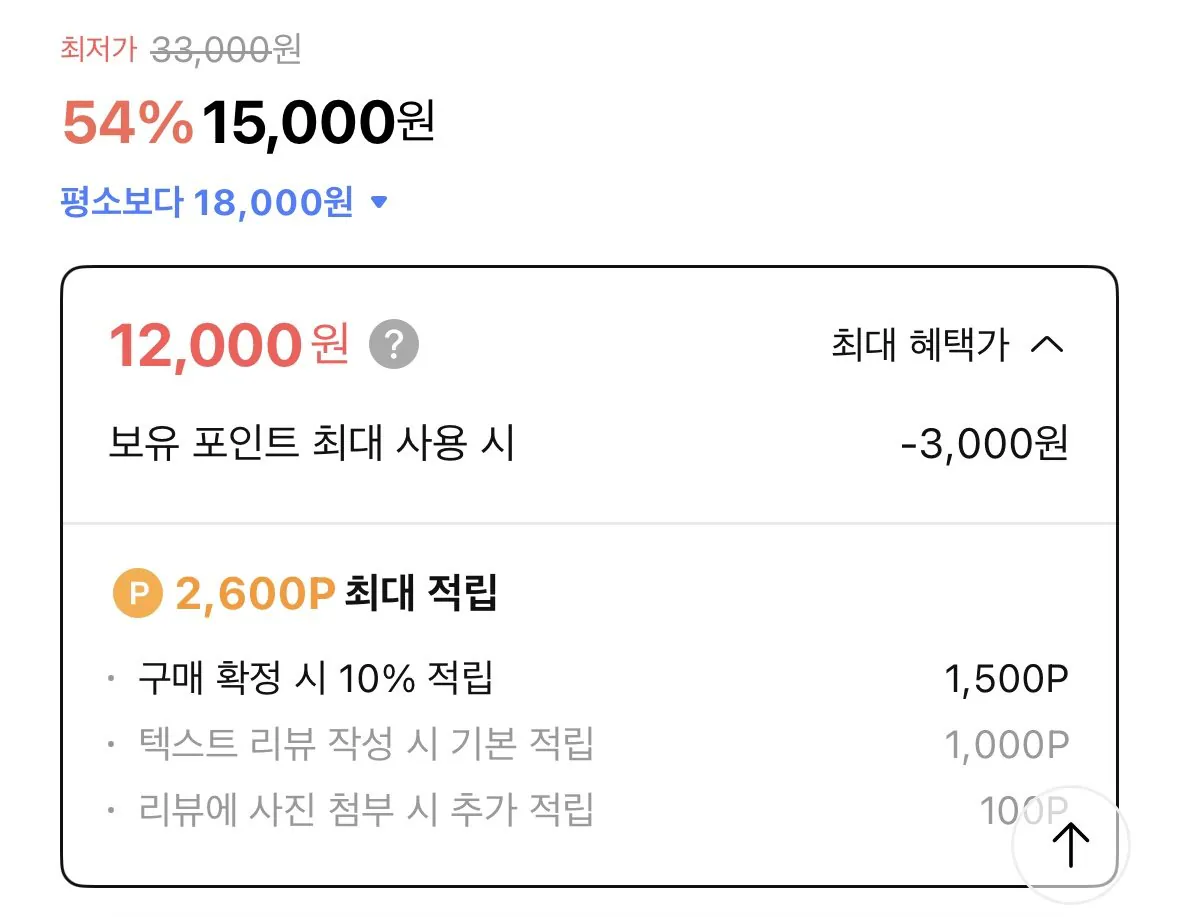Tap the red 최저가 label

tap(98, 49)
